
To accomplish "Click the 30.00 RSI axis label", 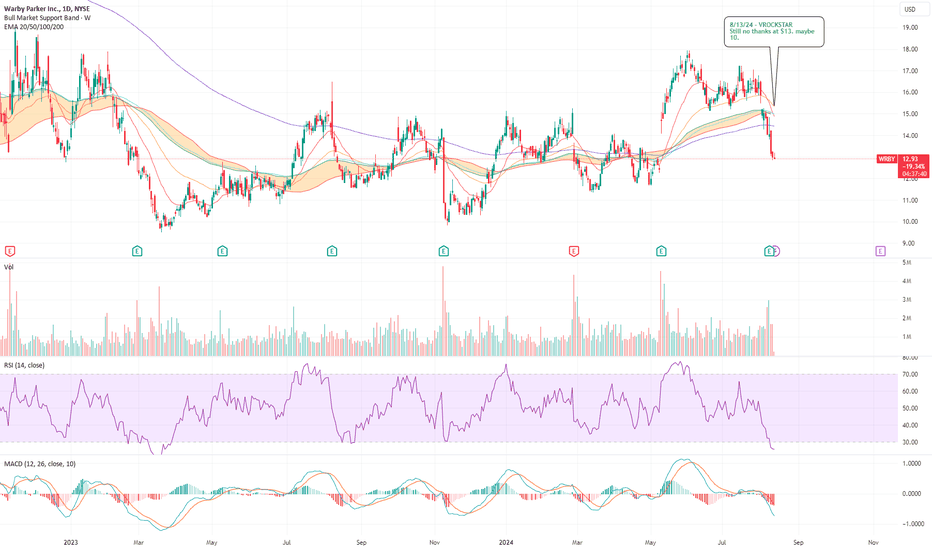I will (x=909, y=442).
